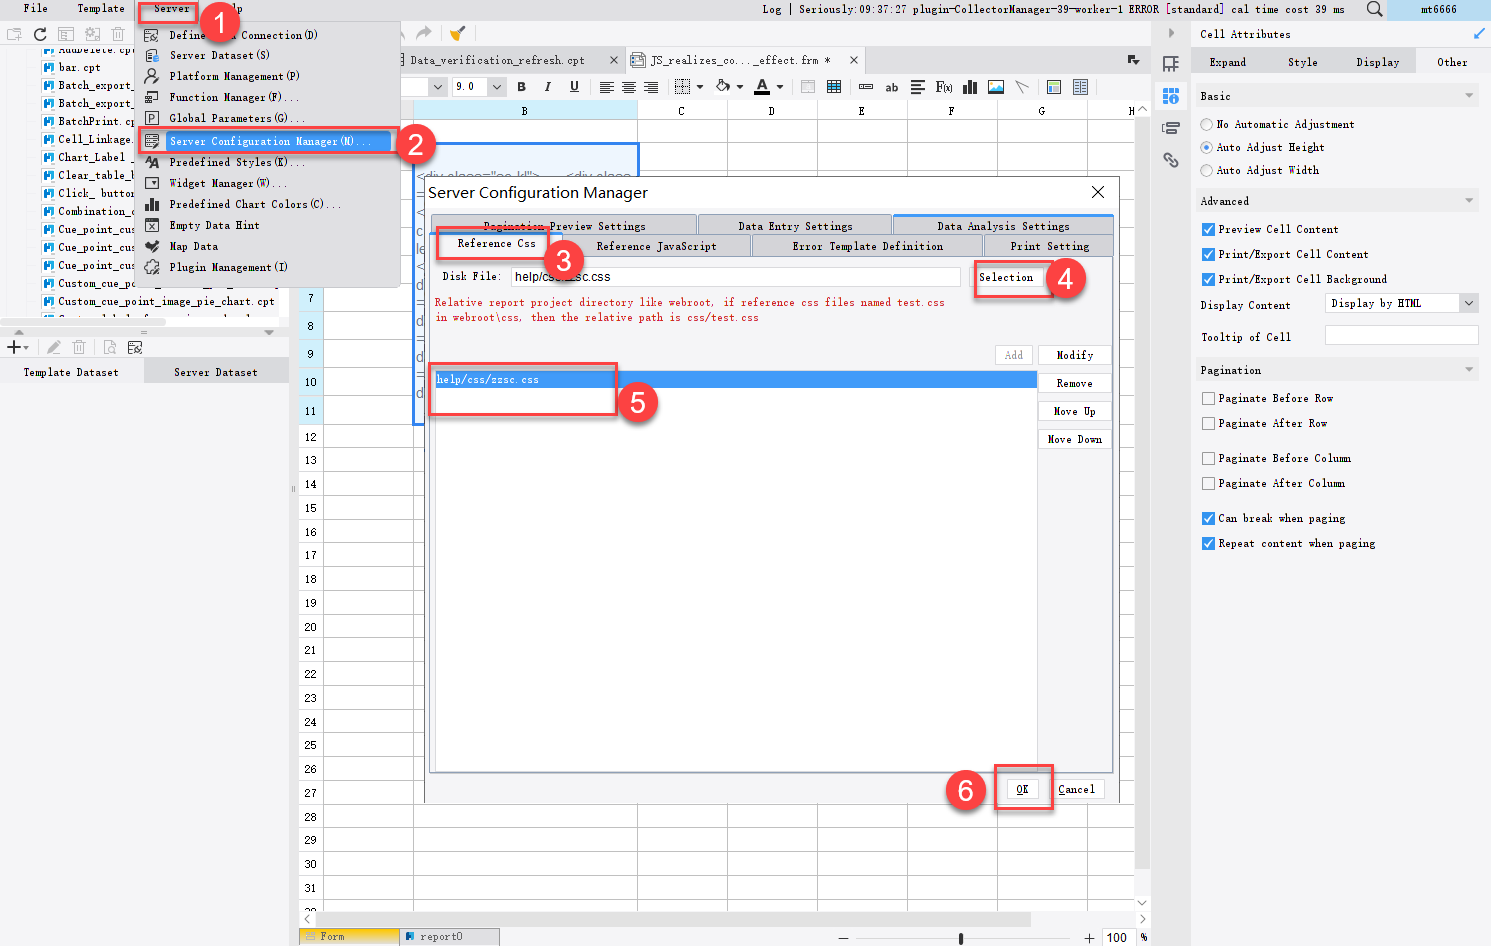Uncheck 'Preview Cell Content'
This screenshot has width=1491, height=946.
click(x=1208, y=229)
